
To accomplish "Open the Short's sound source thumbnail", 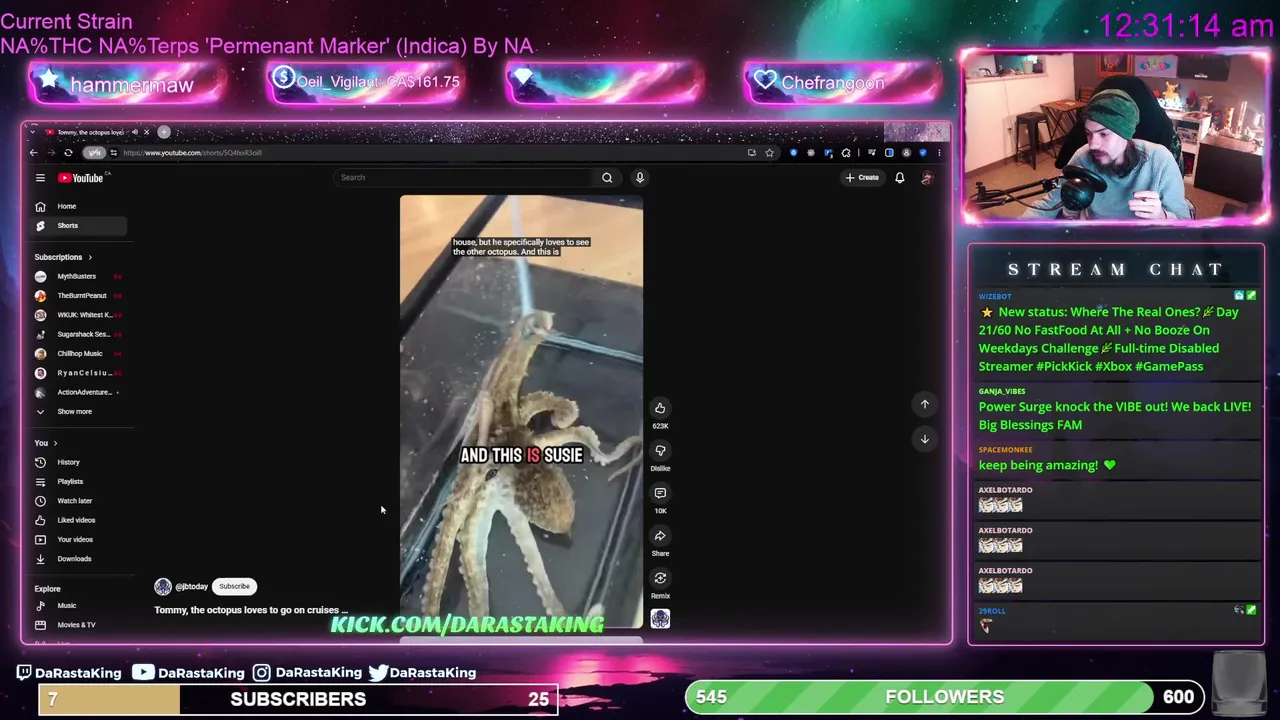I will (x=660, y=619).
